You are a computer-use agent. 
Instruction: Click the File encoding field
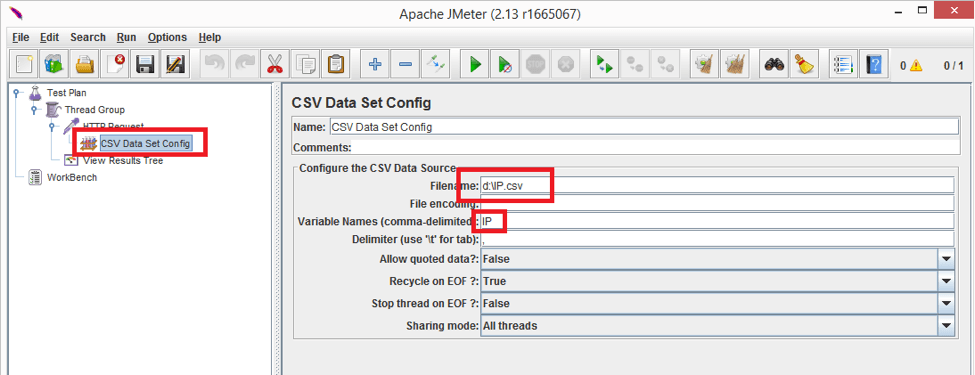tap(717, 203)
